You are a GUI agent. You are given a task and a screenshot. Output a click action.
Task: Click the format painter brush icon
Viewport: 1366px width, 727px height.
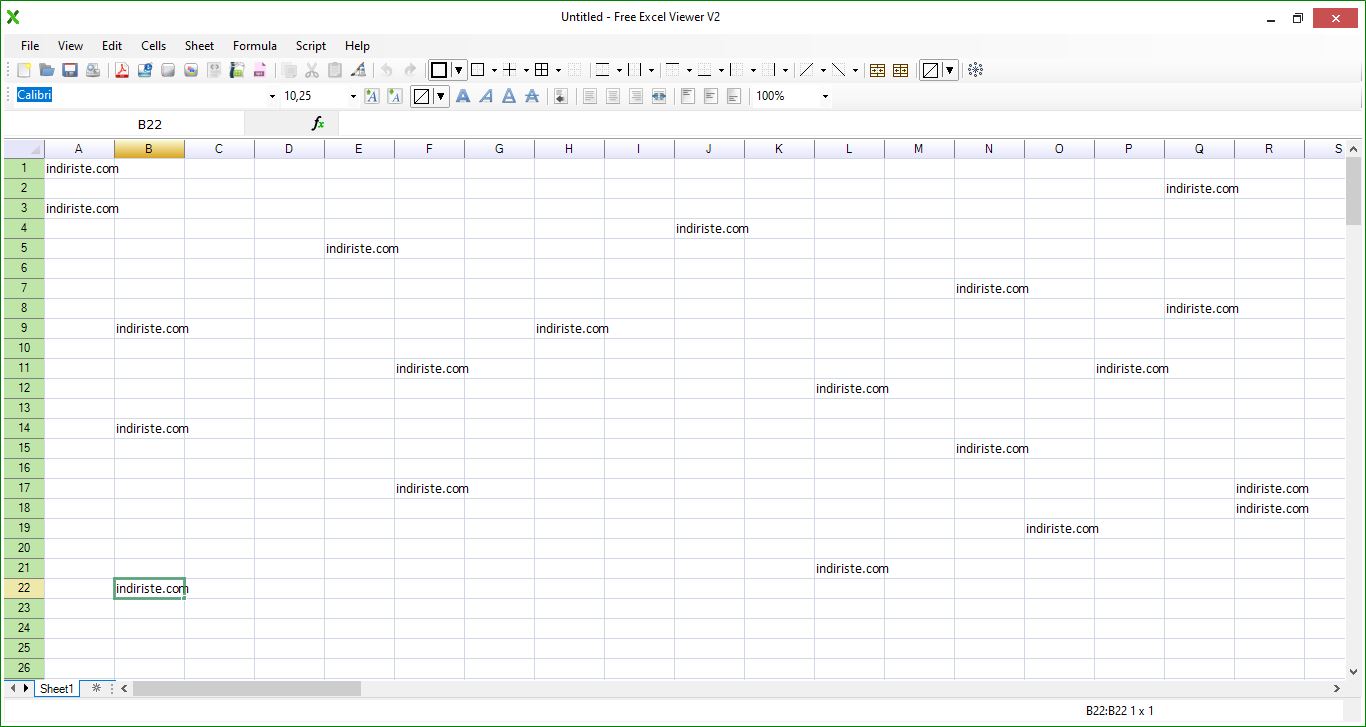click(x=358, y=70)
